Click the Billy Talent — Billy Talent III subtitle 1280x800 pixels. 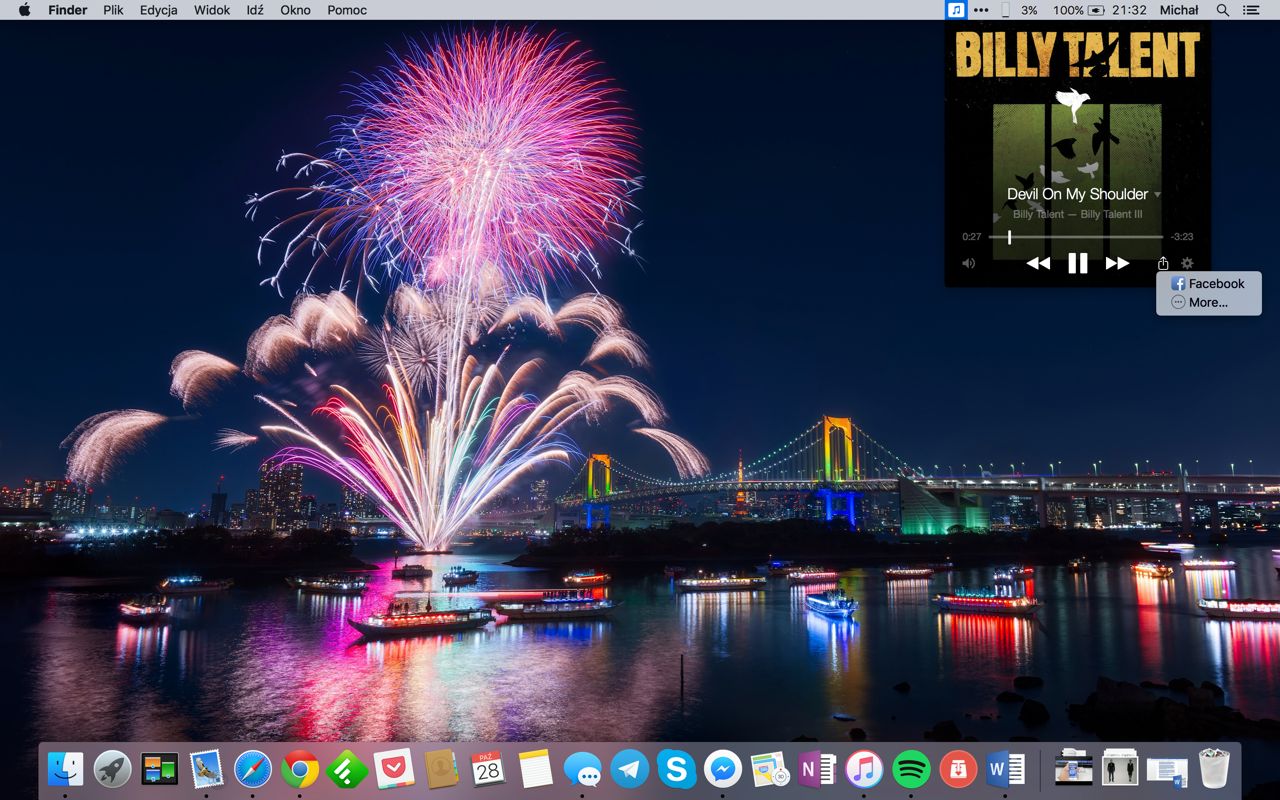[1077, 214]
